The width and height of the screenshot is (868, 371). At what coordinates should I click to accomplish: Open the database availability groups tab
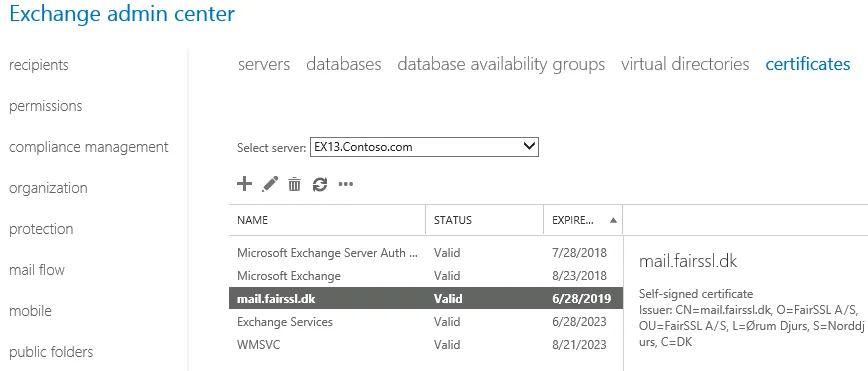[x=501, y=64]
